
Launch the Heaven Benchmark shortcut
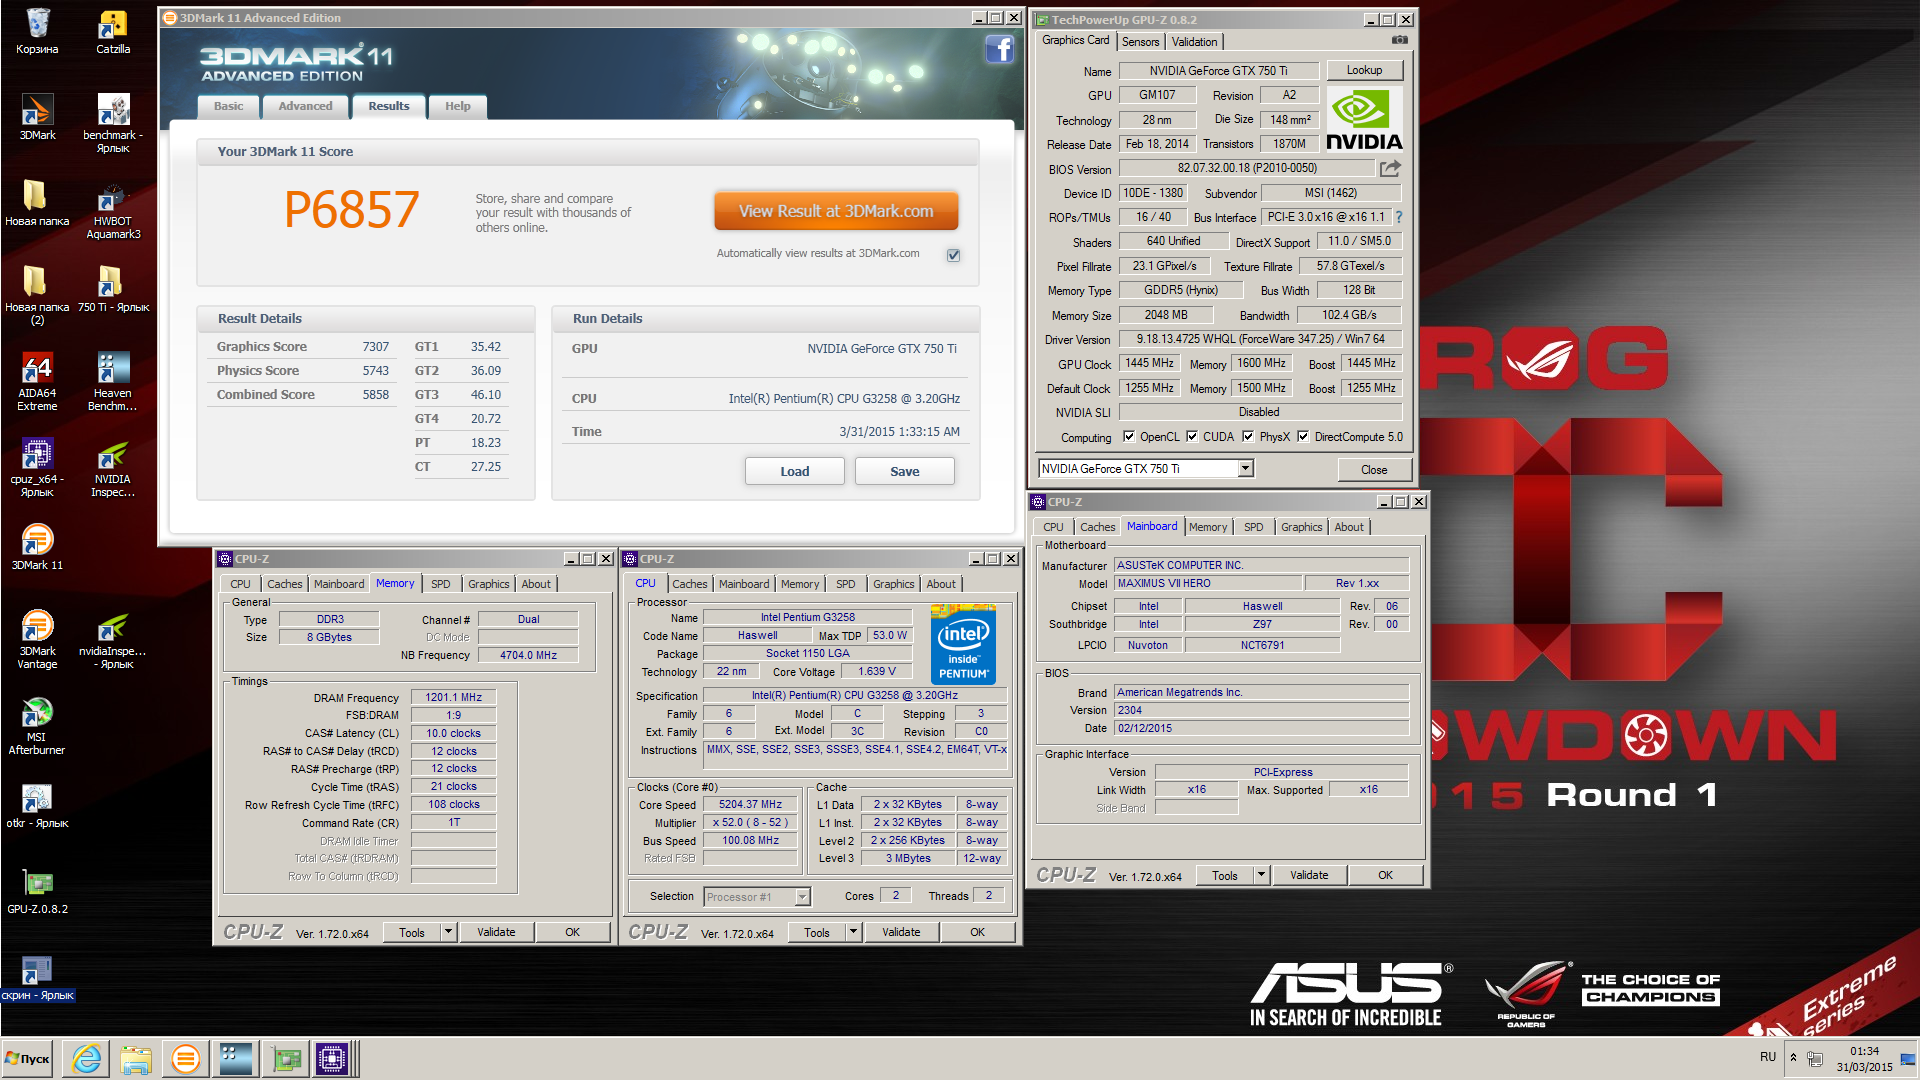point(113,381)
